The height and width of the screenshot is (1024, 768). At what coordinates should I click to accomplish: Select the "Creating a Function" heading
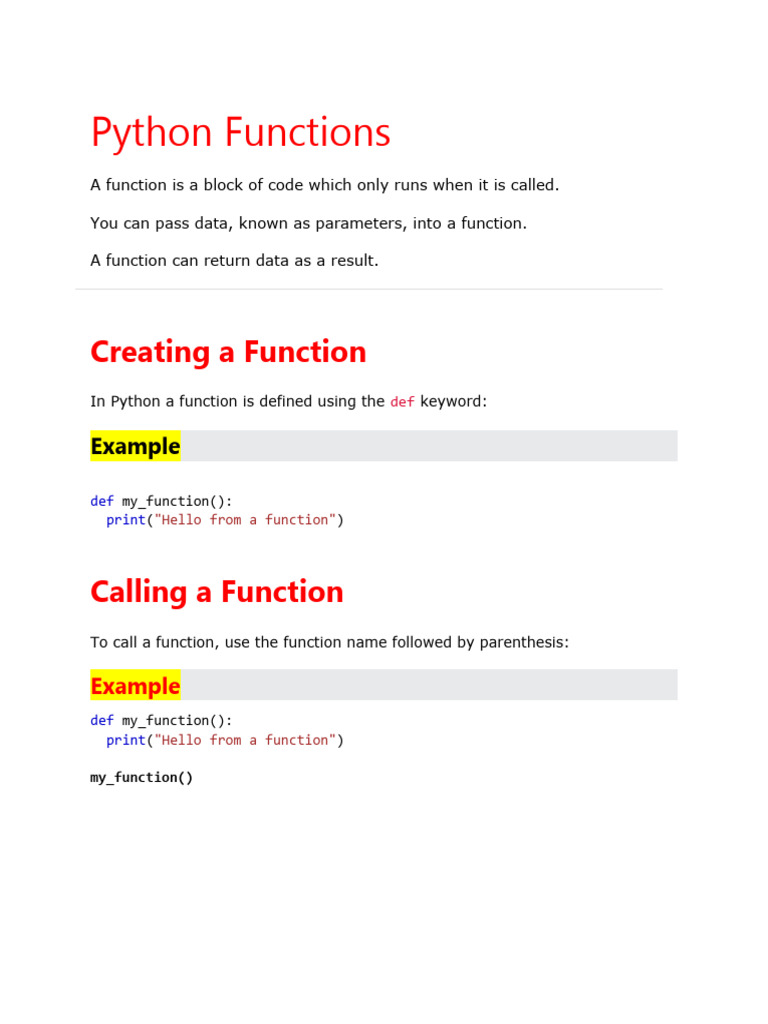228,352
